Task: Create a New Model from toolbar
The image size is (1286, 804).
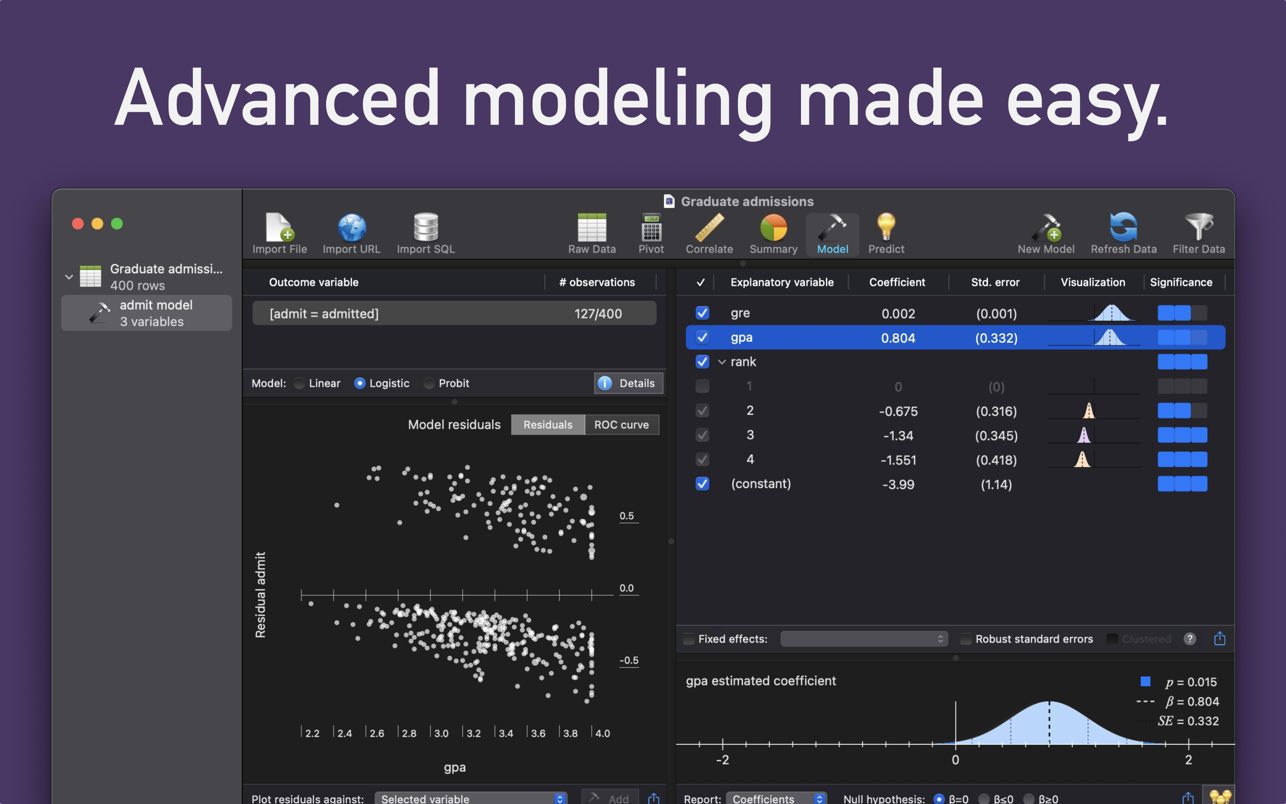Action: 1045,229
